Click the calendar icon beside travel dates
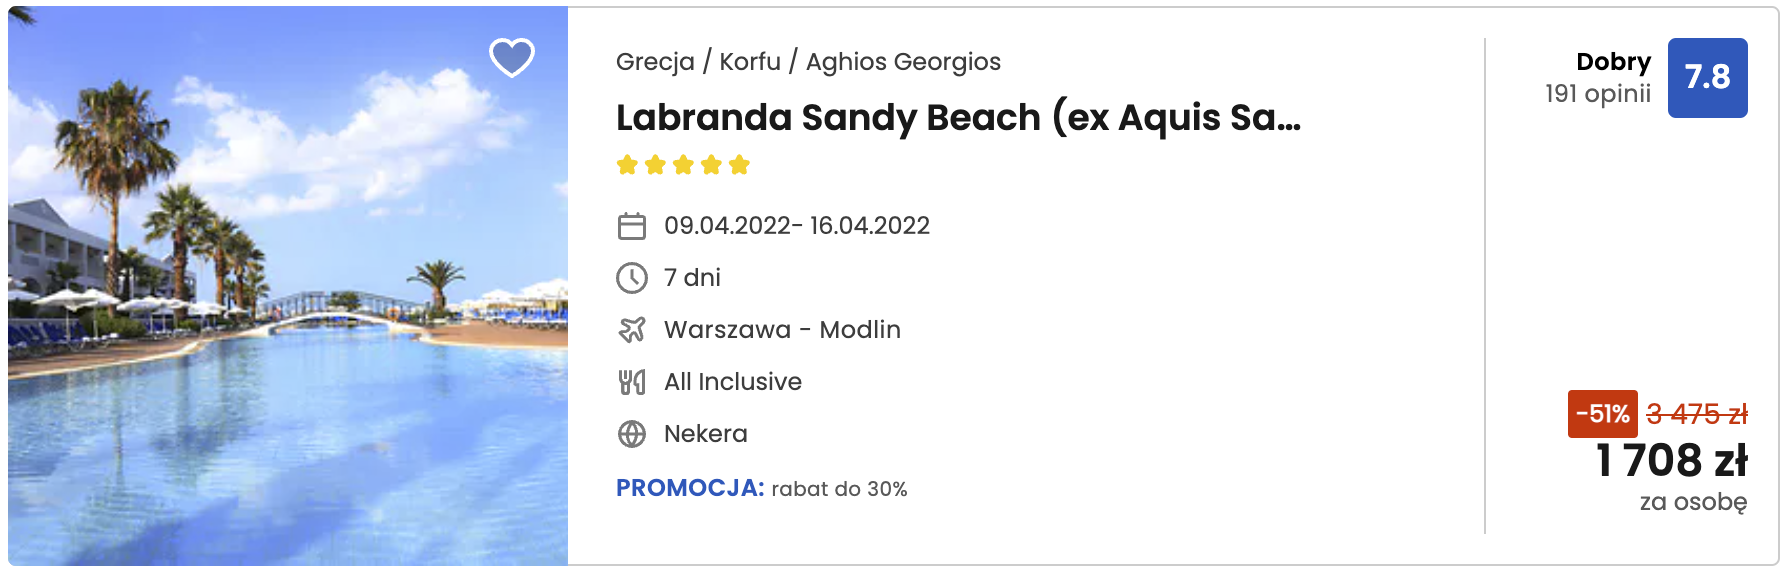 [x=632, y=226]
